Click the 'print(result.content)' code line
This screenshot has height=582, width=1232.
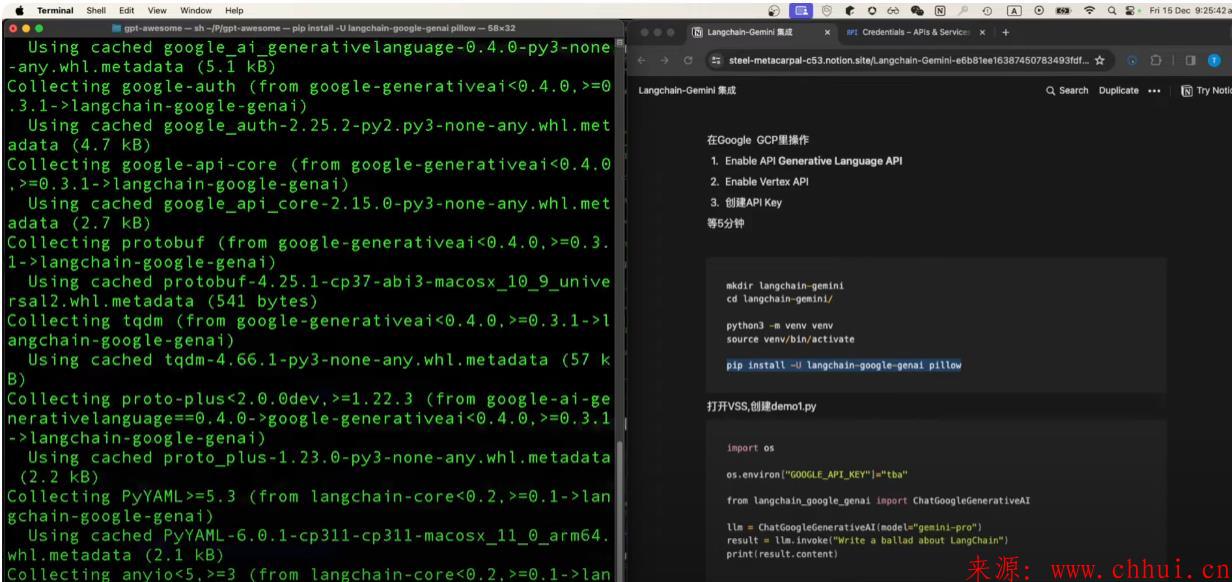tap(782, 554)
